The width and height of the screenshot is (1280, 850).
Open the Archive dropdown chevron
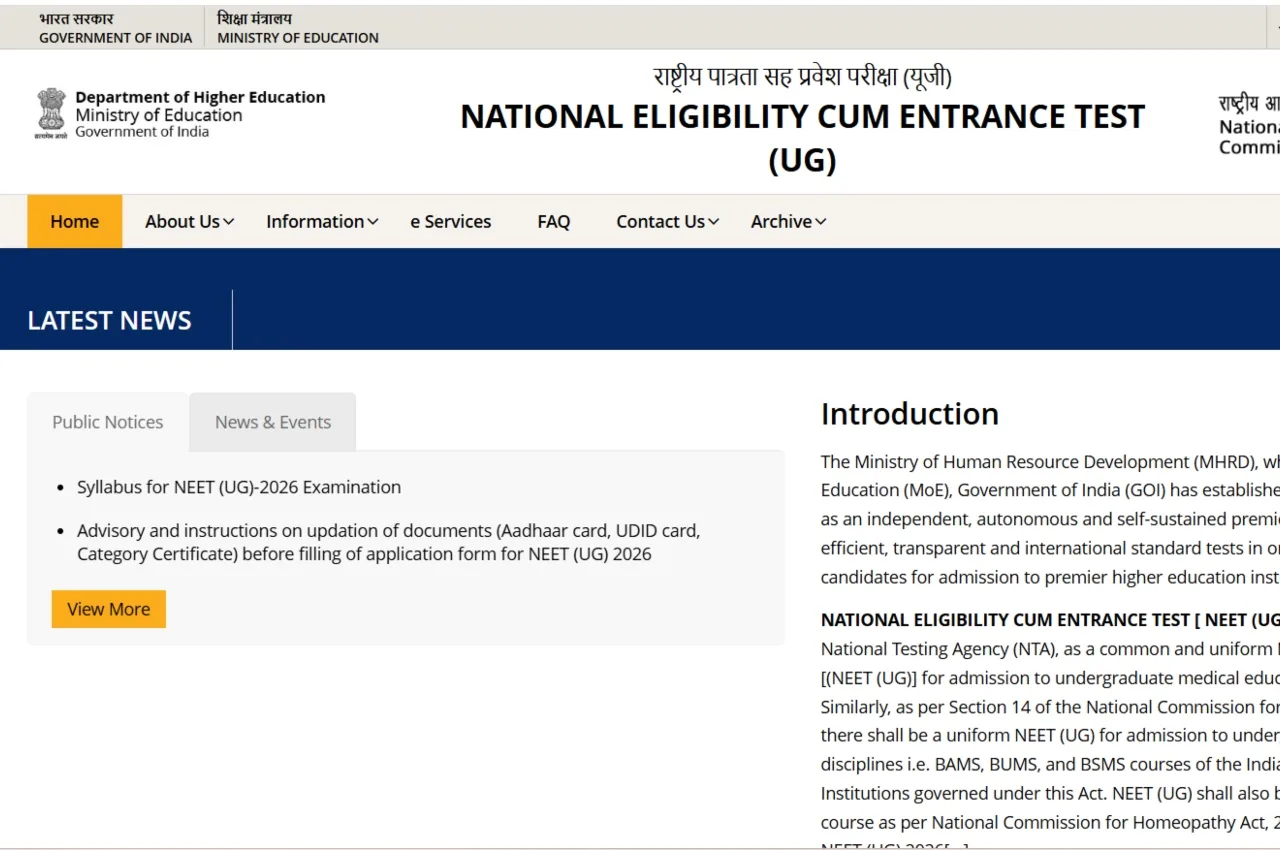click(x=821, y=222)
